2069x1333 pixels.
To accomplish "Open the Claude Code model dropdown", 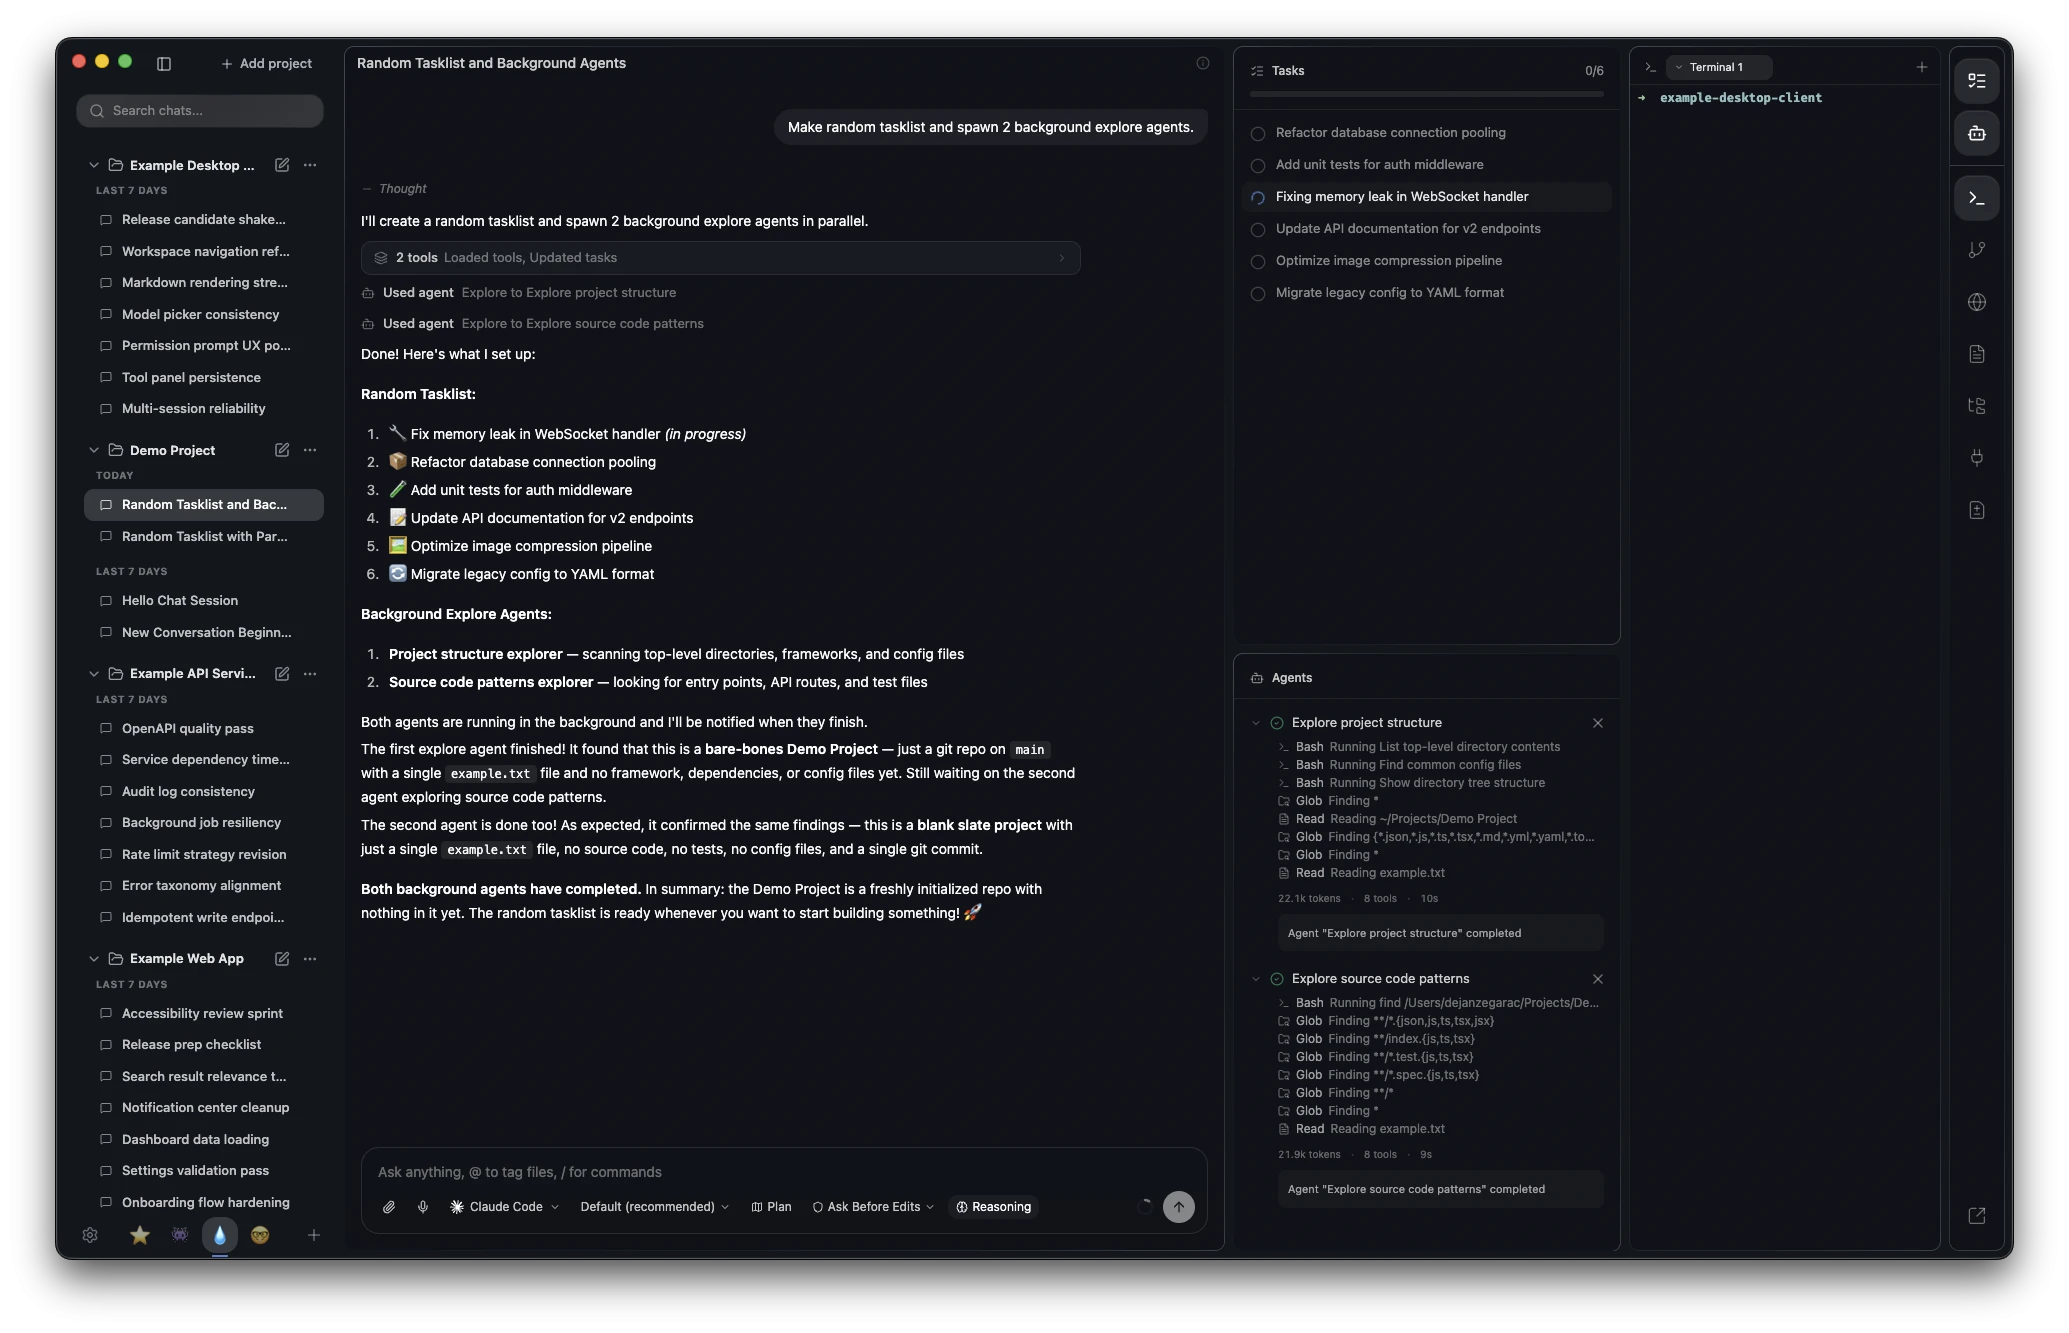I will tap(505, 1207).
